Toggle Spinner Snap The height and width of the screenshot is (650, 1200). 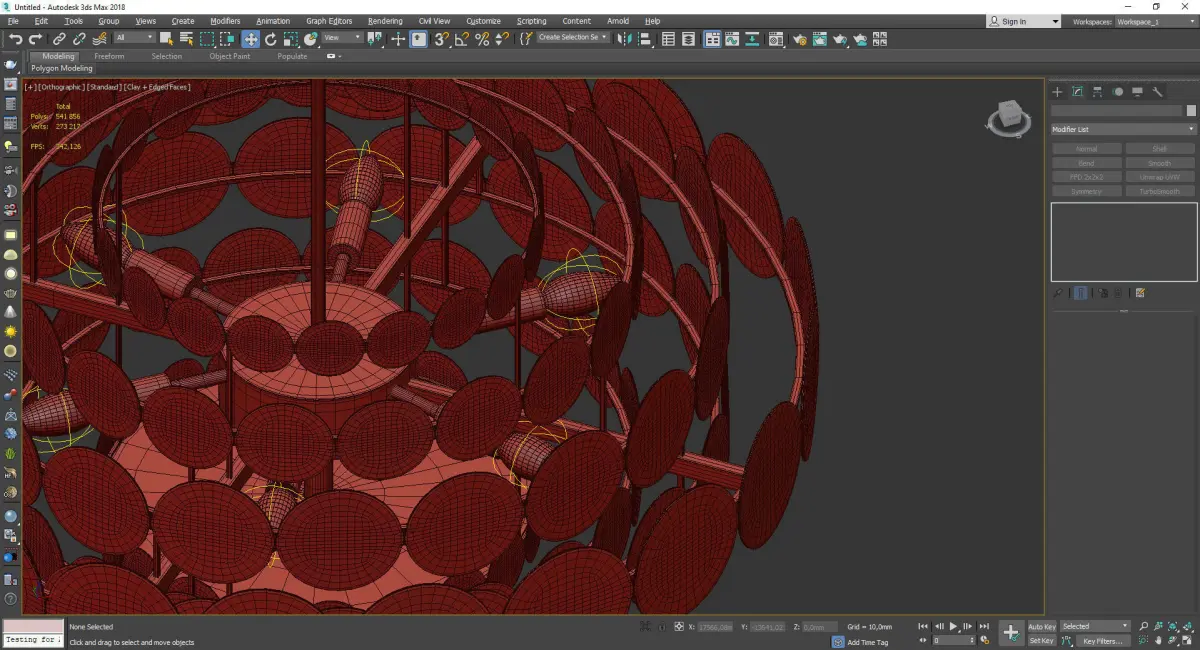(x=502, y=39)
